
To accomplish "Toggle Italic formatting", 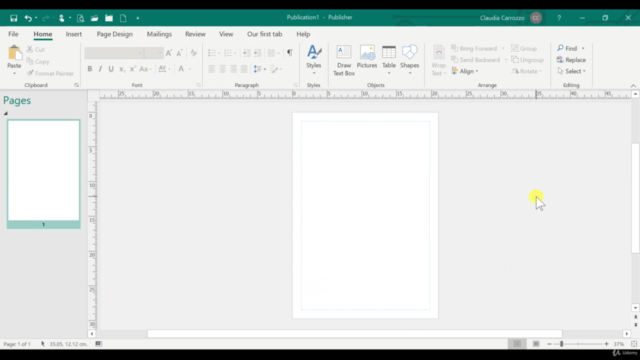I will coord(100,69).
